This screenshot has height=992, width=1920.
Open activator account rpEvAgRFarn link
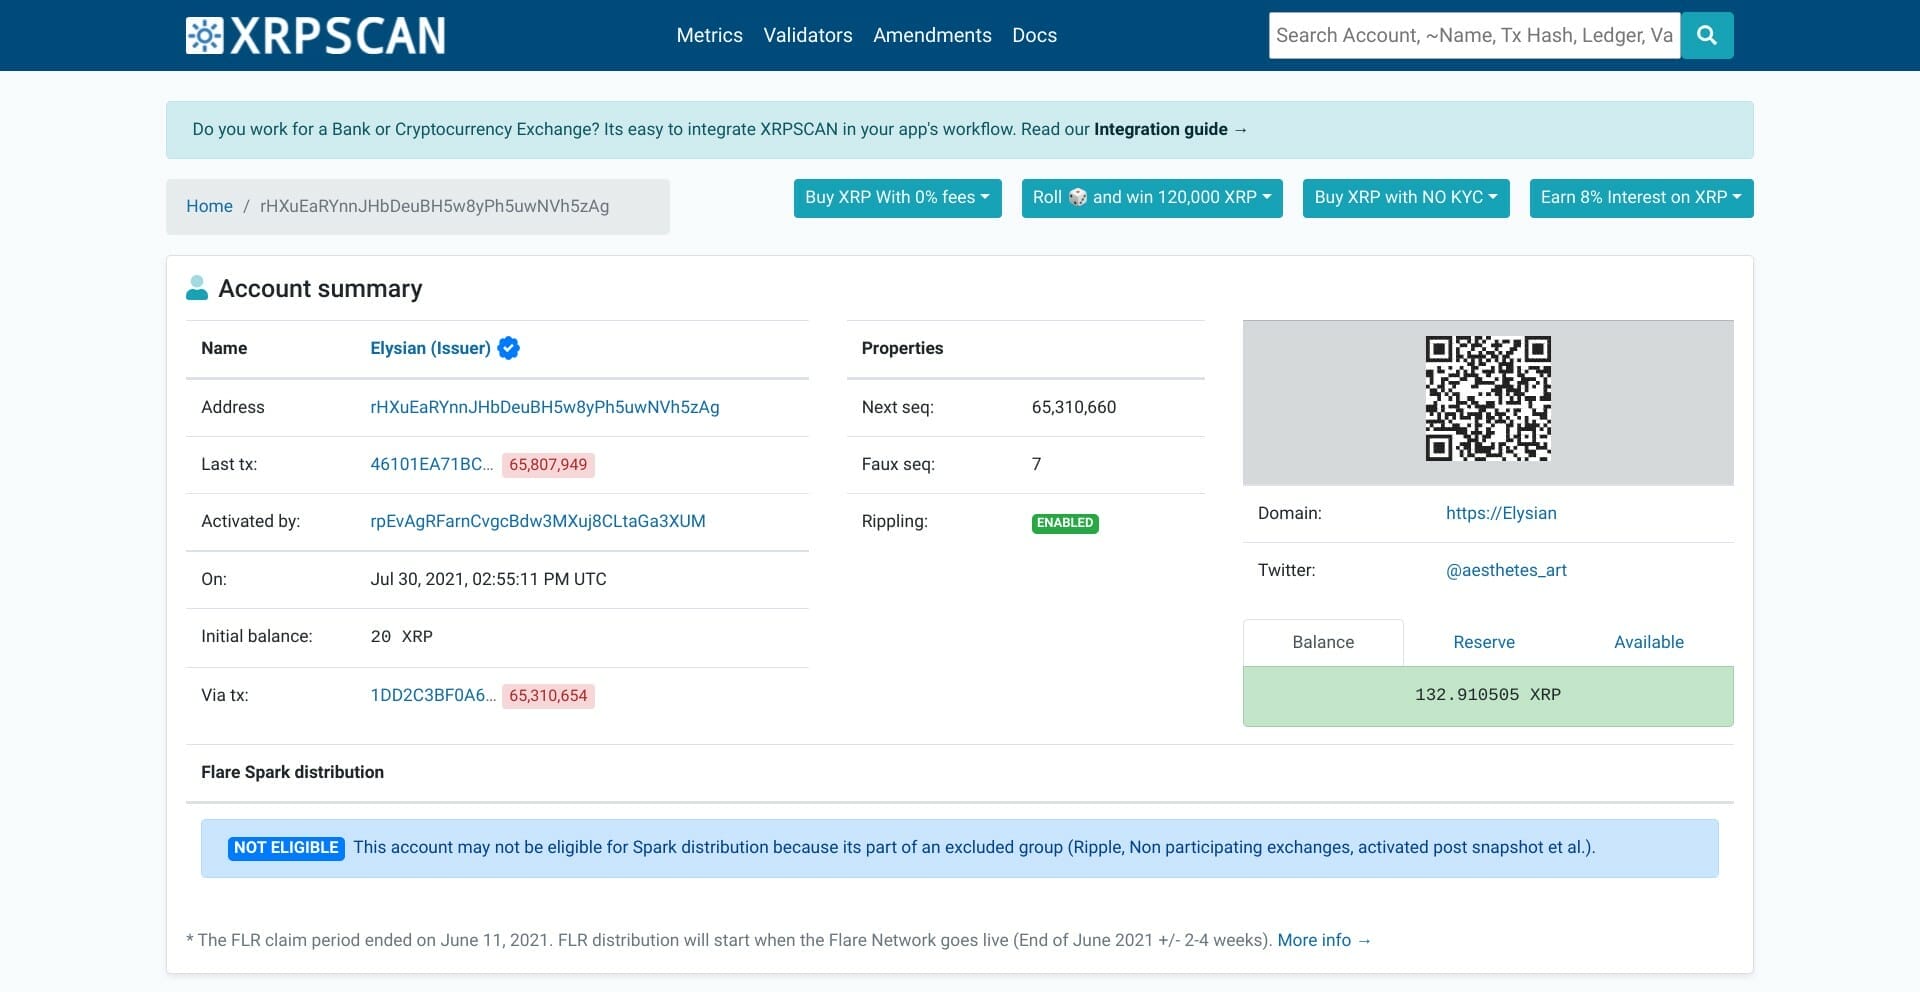(538, 521)
